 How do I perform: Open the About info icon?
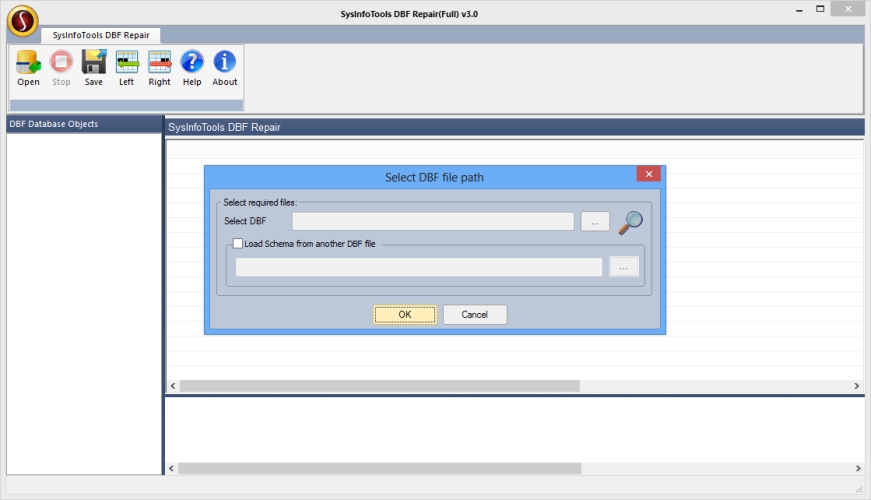click(224, 62)
